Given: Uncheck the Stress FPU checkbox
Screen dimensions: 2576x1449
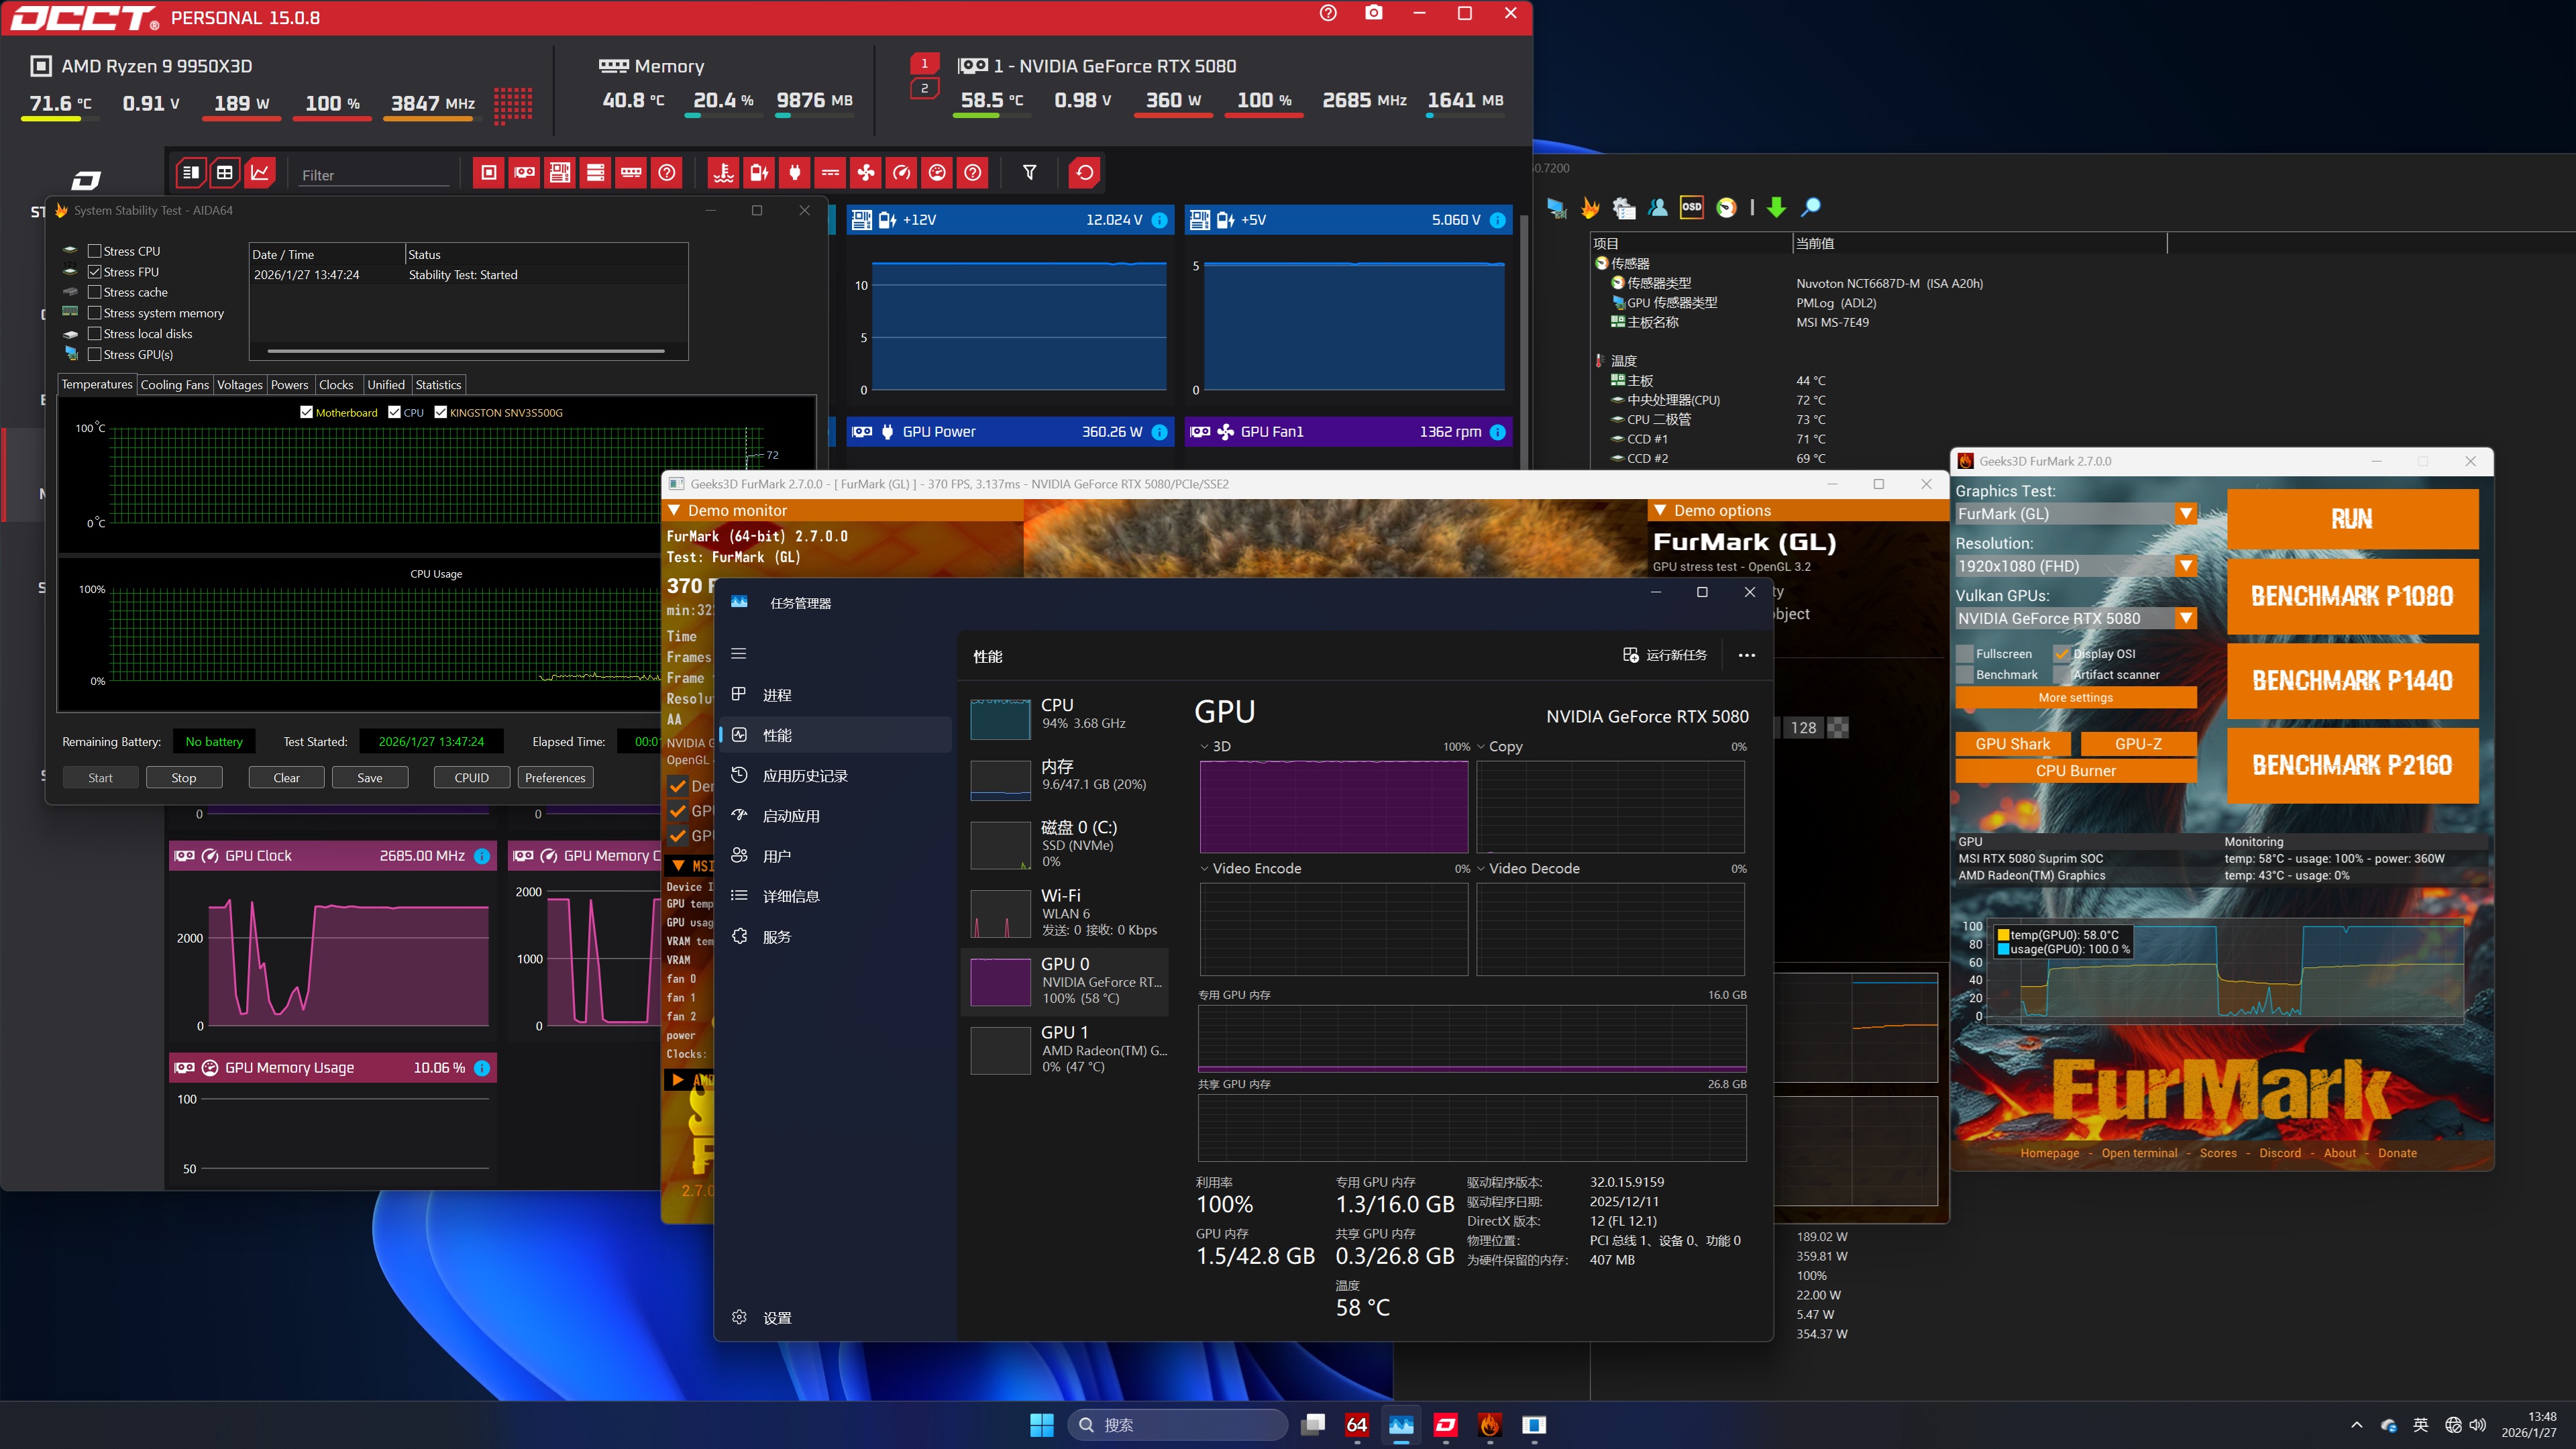Looking at the screenshot, I should pyautogui.click(x=95, y=272).
